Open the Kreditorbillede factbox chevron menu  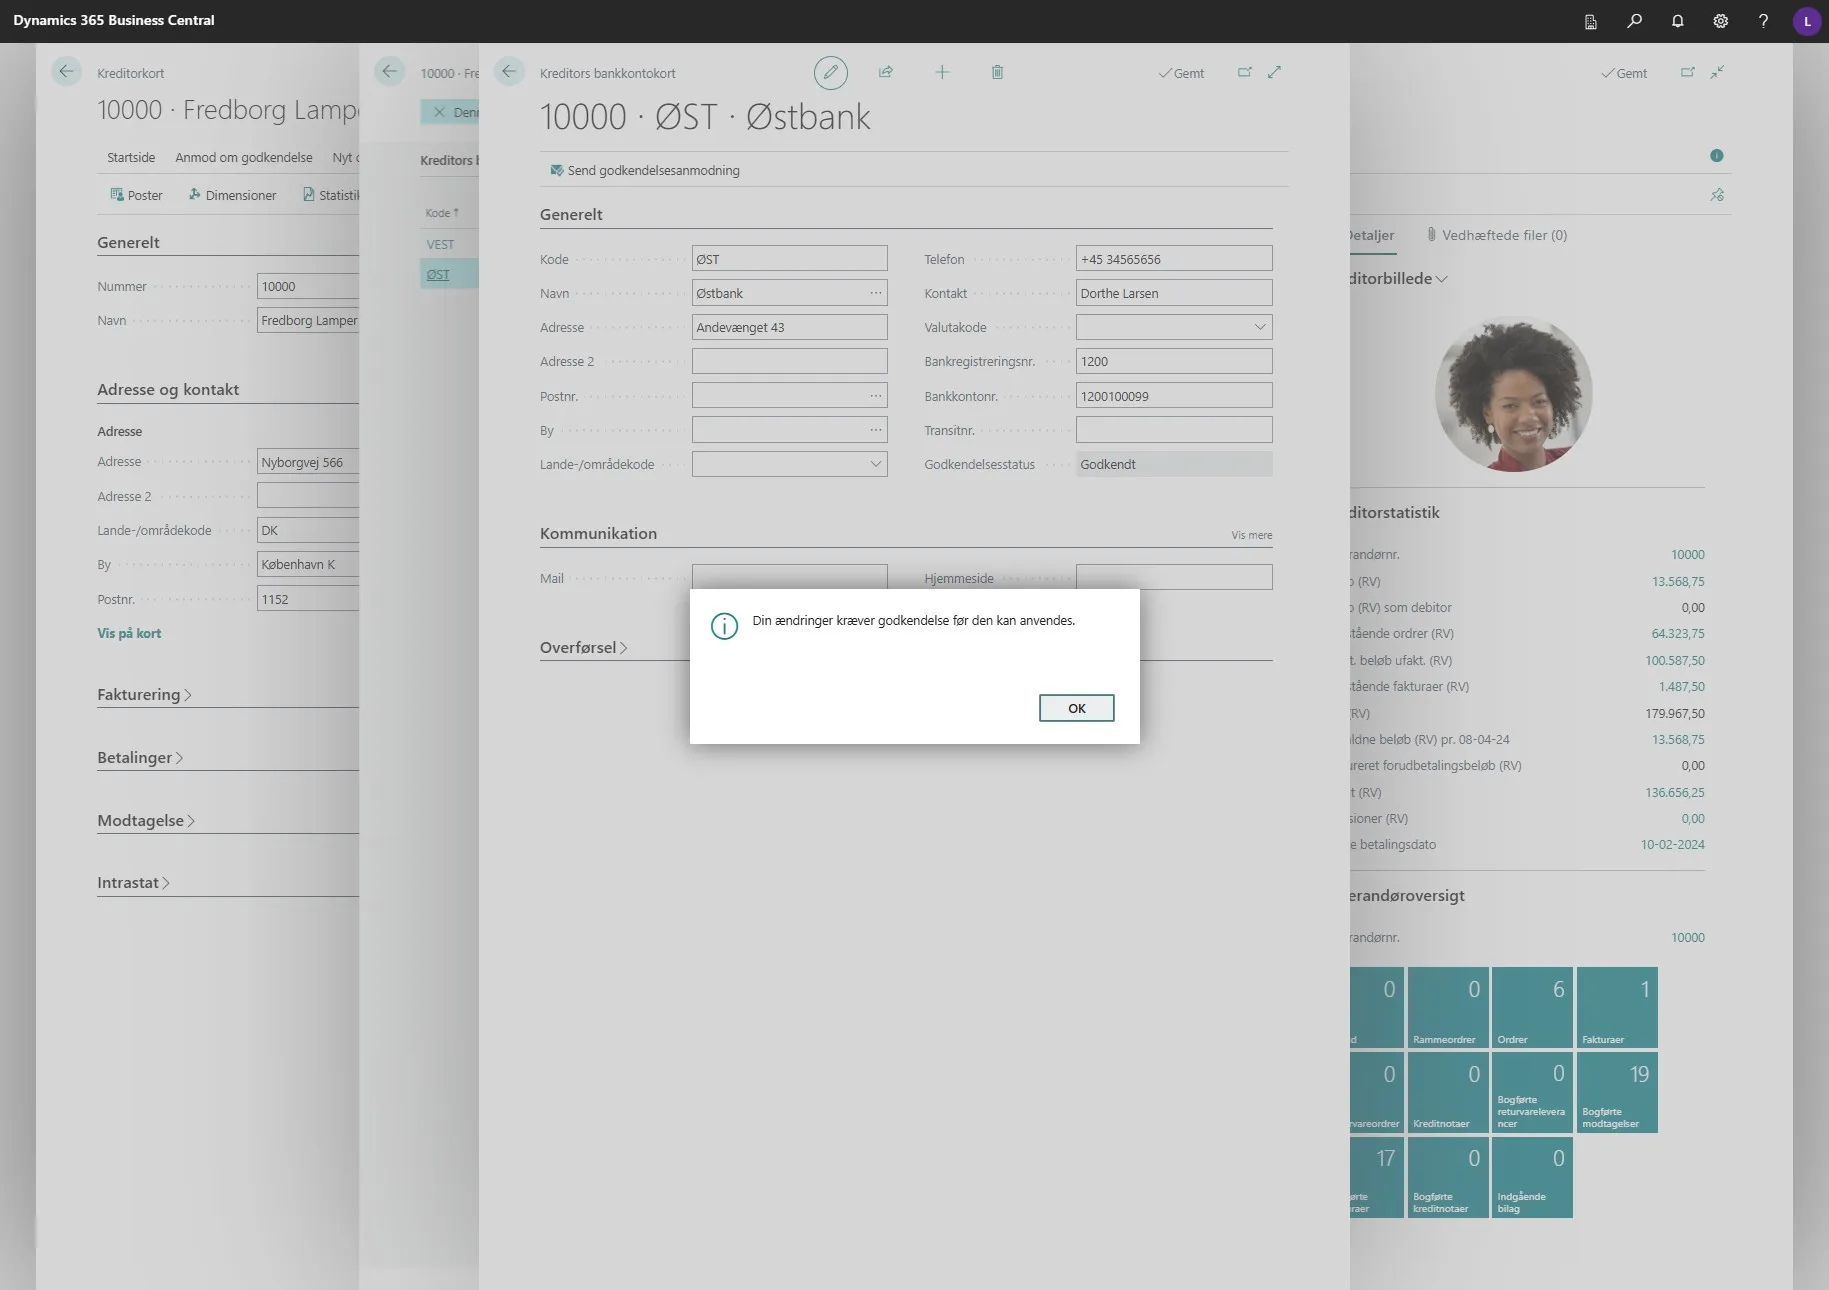(1441, 279)
